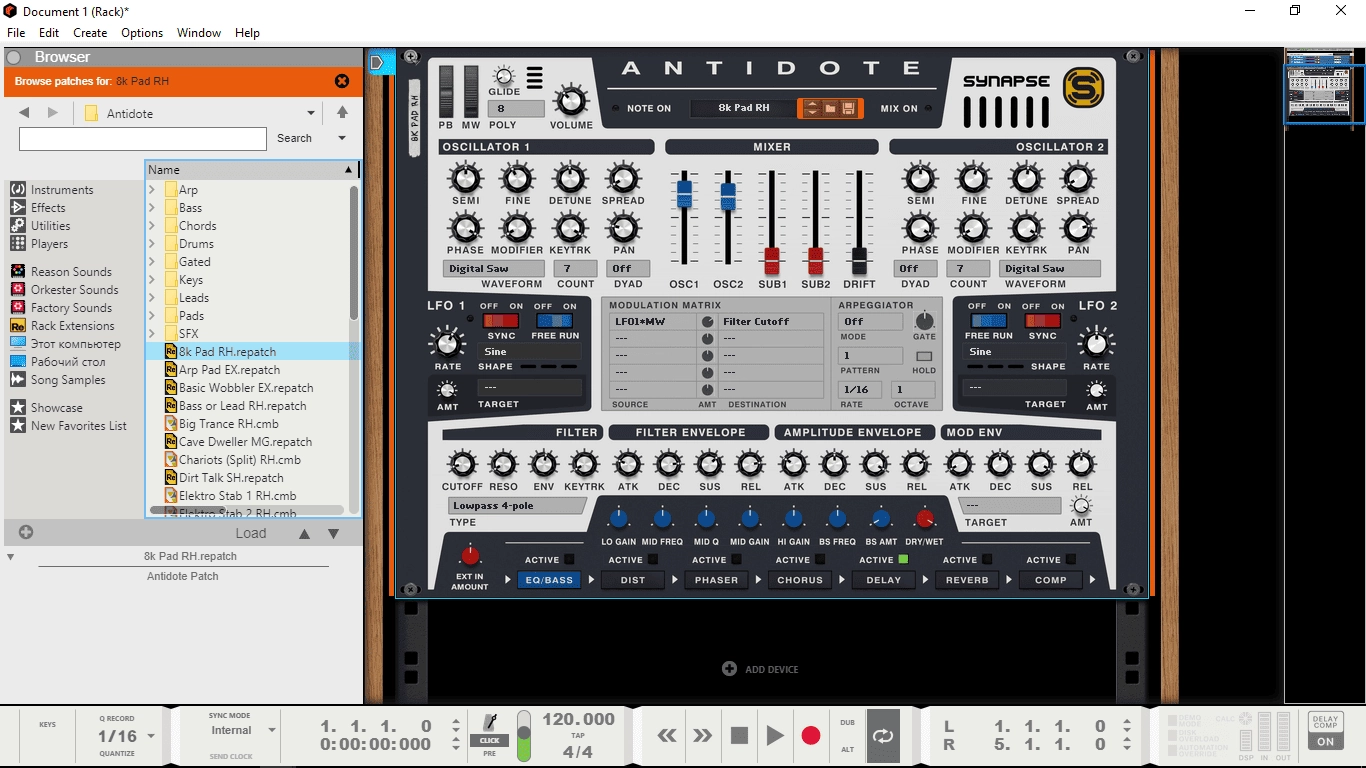Toggle Delay Comp On button
The height and width of the screenshot is (768, 1366).
[1325, 742]
